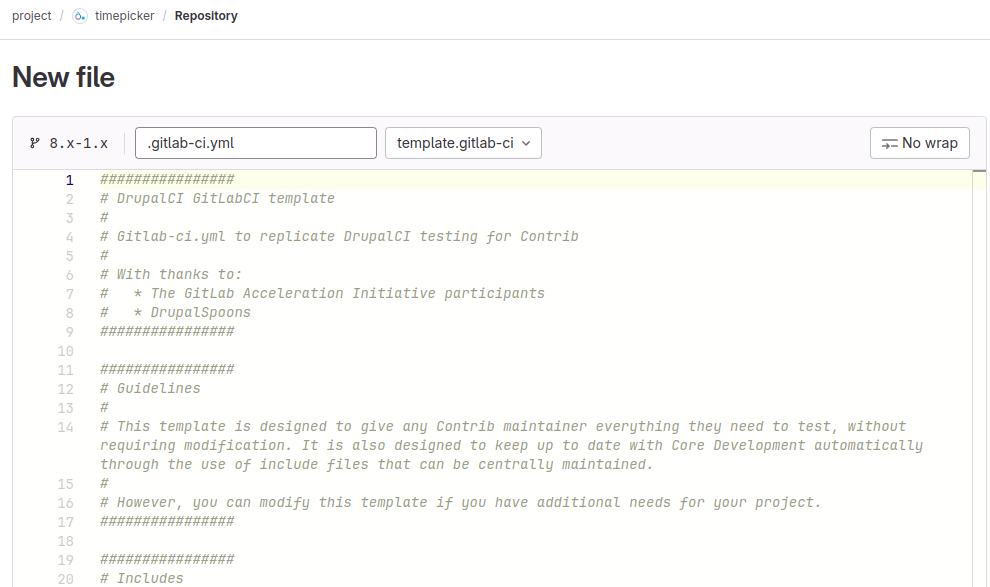Click the timepicker project avatar icon
990x587 pixels.
click(80, 16)
